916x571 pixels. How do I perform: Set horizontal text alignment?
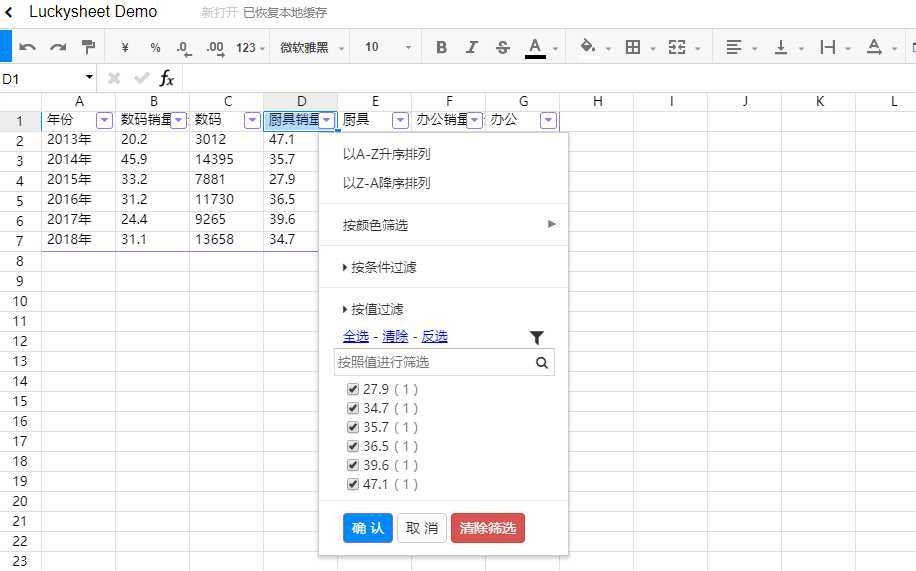click(x=734, y=47)
